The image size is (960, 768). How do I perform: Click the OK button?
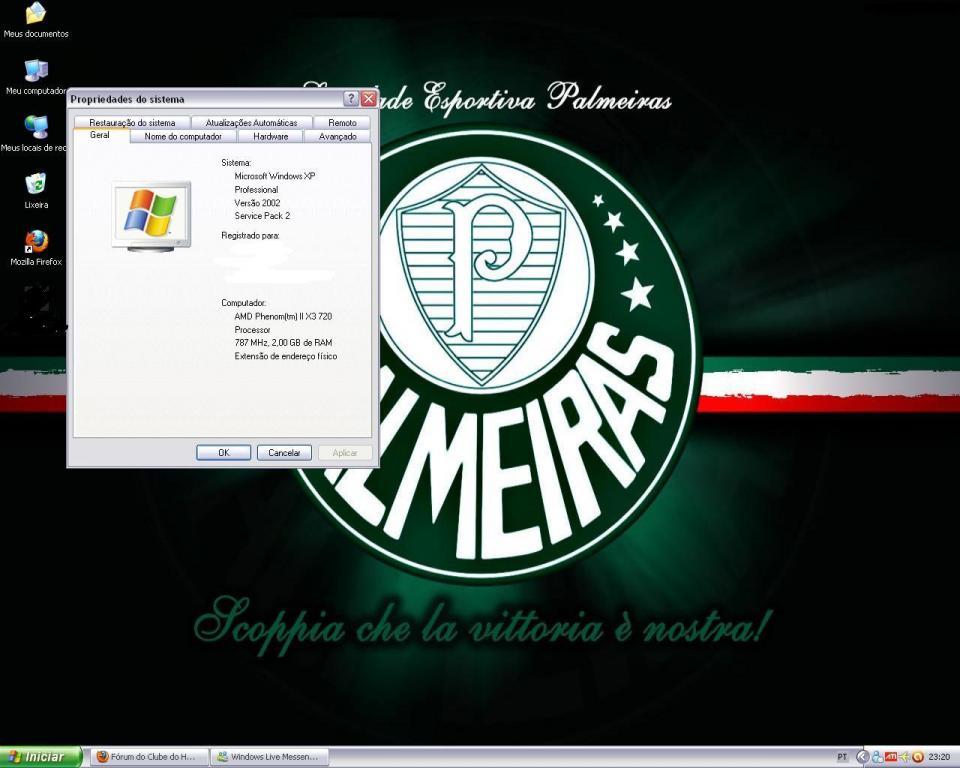coord(223,453)
